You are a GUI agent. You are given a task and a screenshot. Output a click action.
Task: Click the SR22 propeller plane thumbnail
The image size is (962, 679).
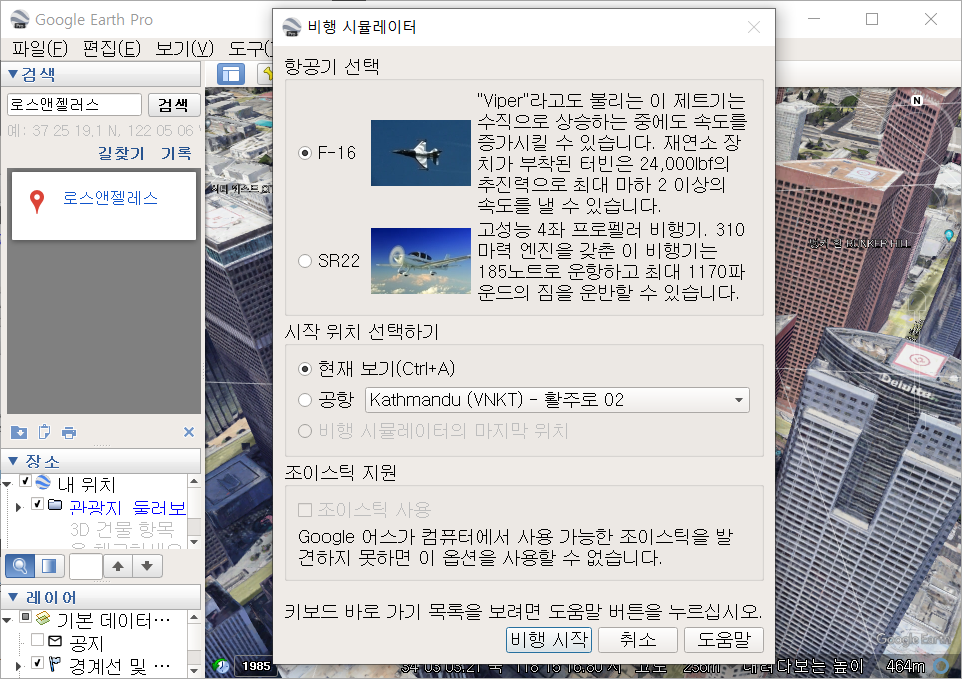[420, 261]
